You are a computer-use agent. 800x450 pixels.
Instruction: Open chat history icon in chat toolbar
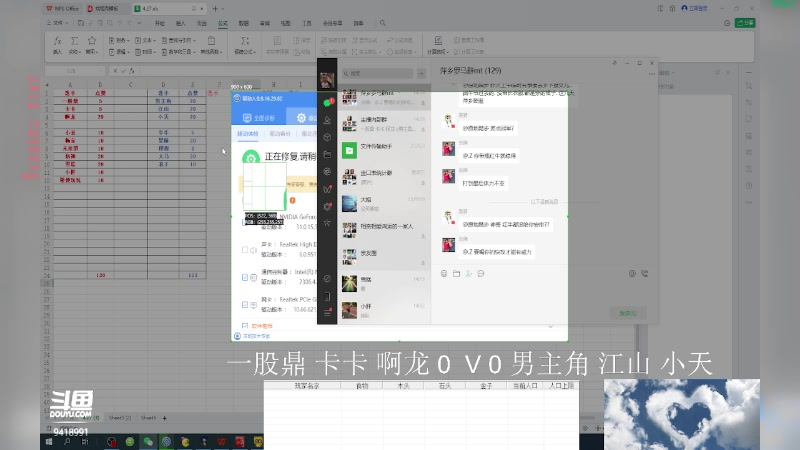click(481, 273)
